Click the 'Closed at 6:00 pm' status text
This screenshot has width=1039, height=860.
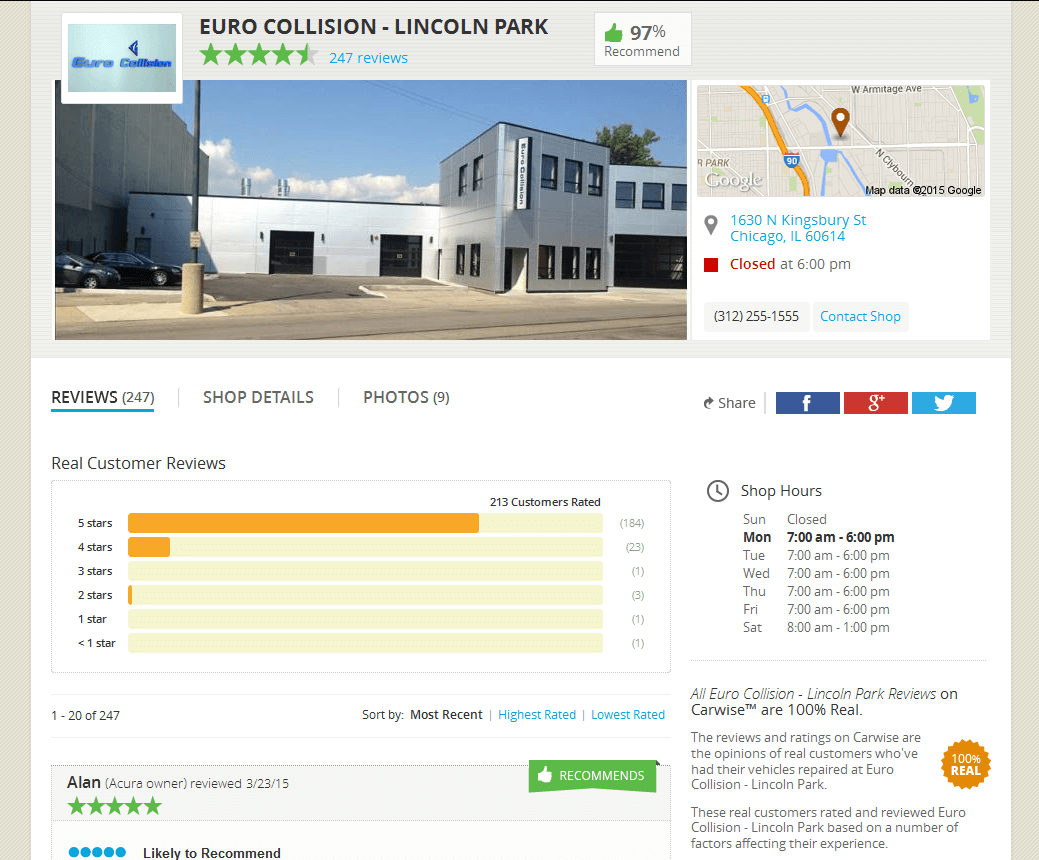click(x=790, y=264)
